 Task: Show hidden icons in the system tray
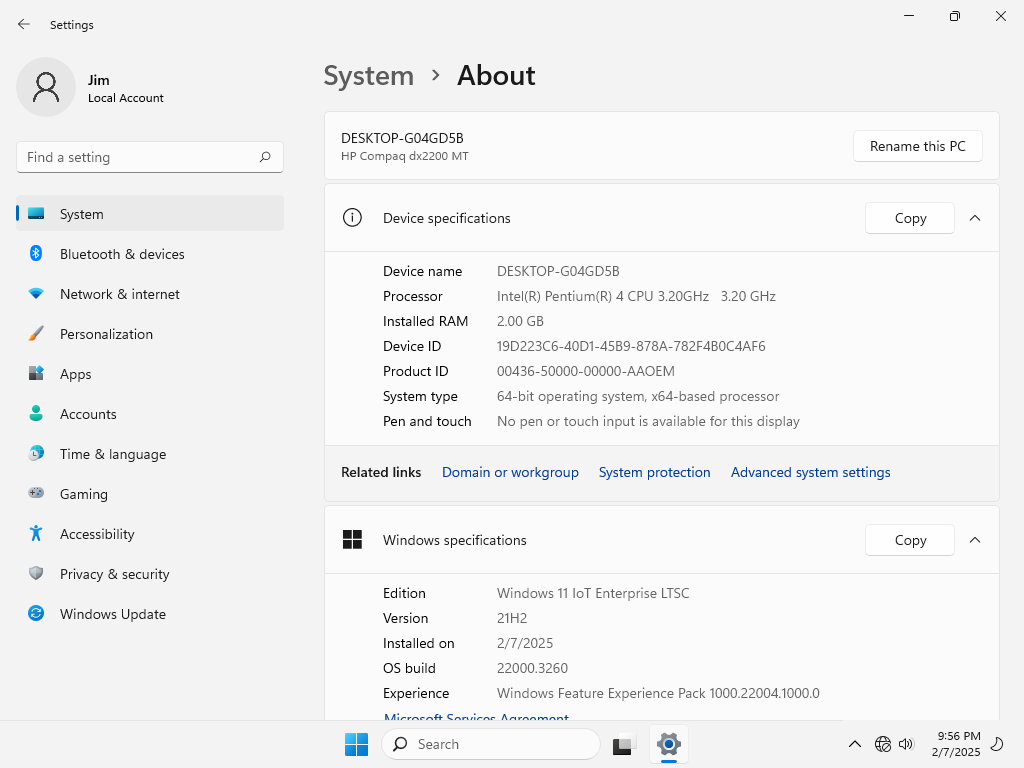(854, 744)
